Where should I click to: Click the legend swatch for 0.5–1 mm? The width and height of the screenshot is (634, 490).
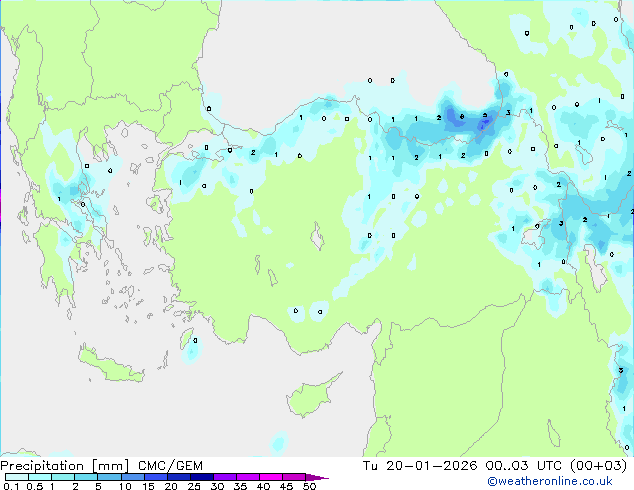[x=40, y=477]
